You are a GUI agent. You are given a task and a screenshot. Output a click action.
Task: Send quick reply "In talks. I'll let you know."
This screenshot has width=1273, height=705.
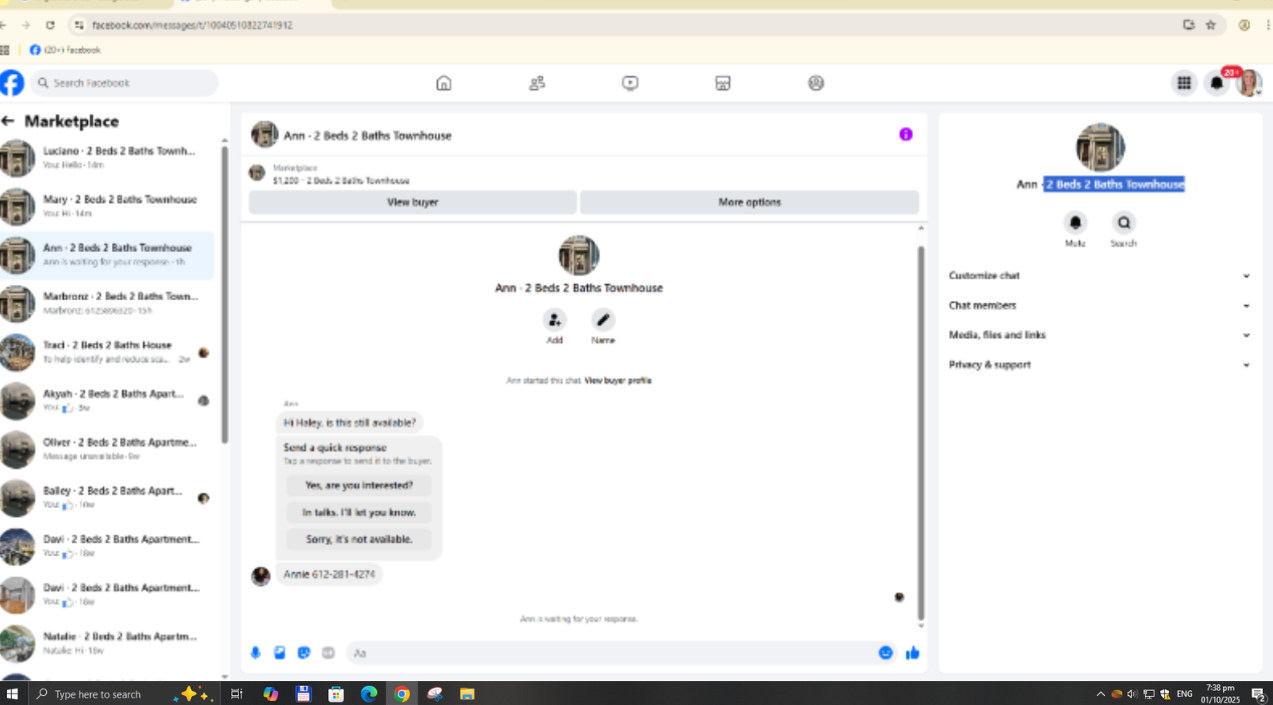pyautogui.click(x=358, y=512)
